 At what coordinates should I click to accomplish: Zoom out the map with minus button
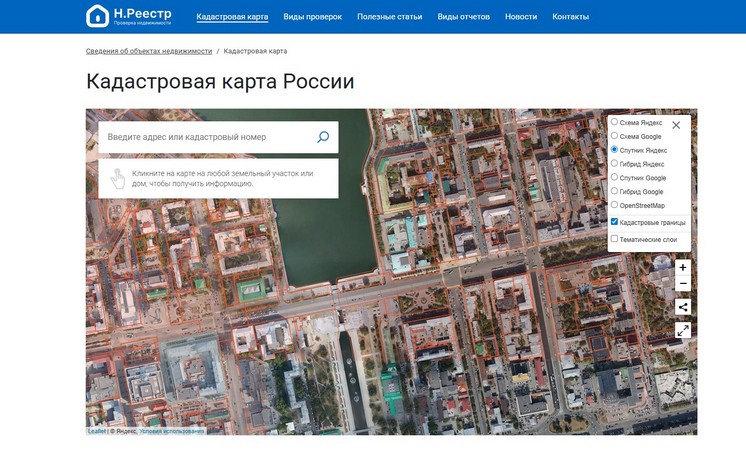682,284
